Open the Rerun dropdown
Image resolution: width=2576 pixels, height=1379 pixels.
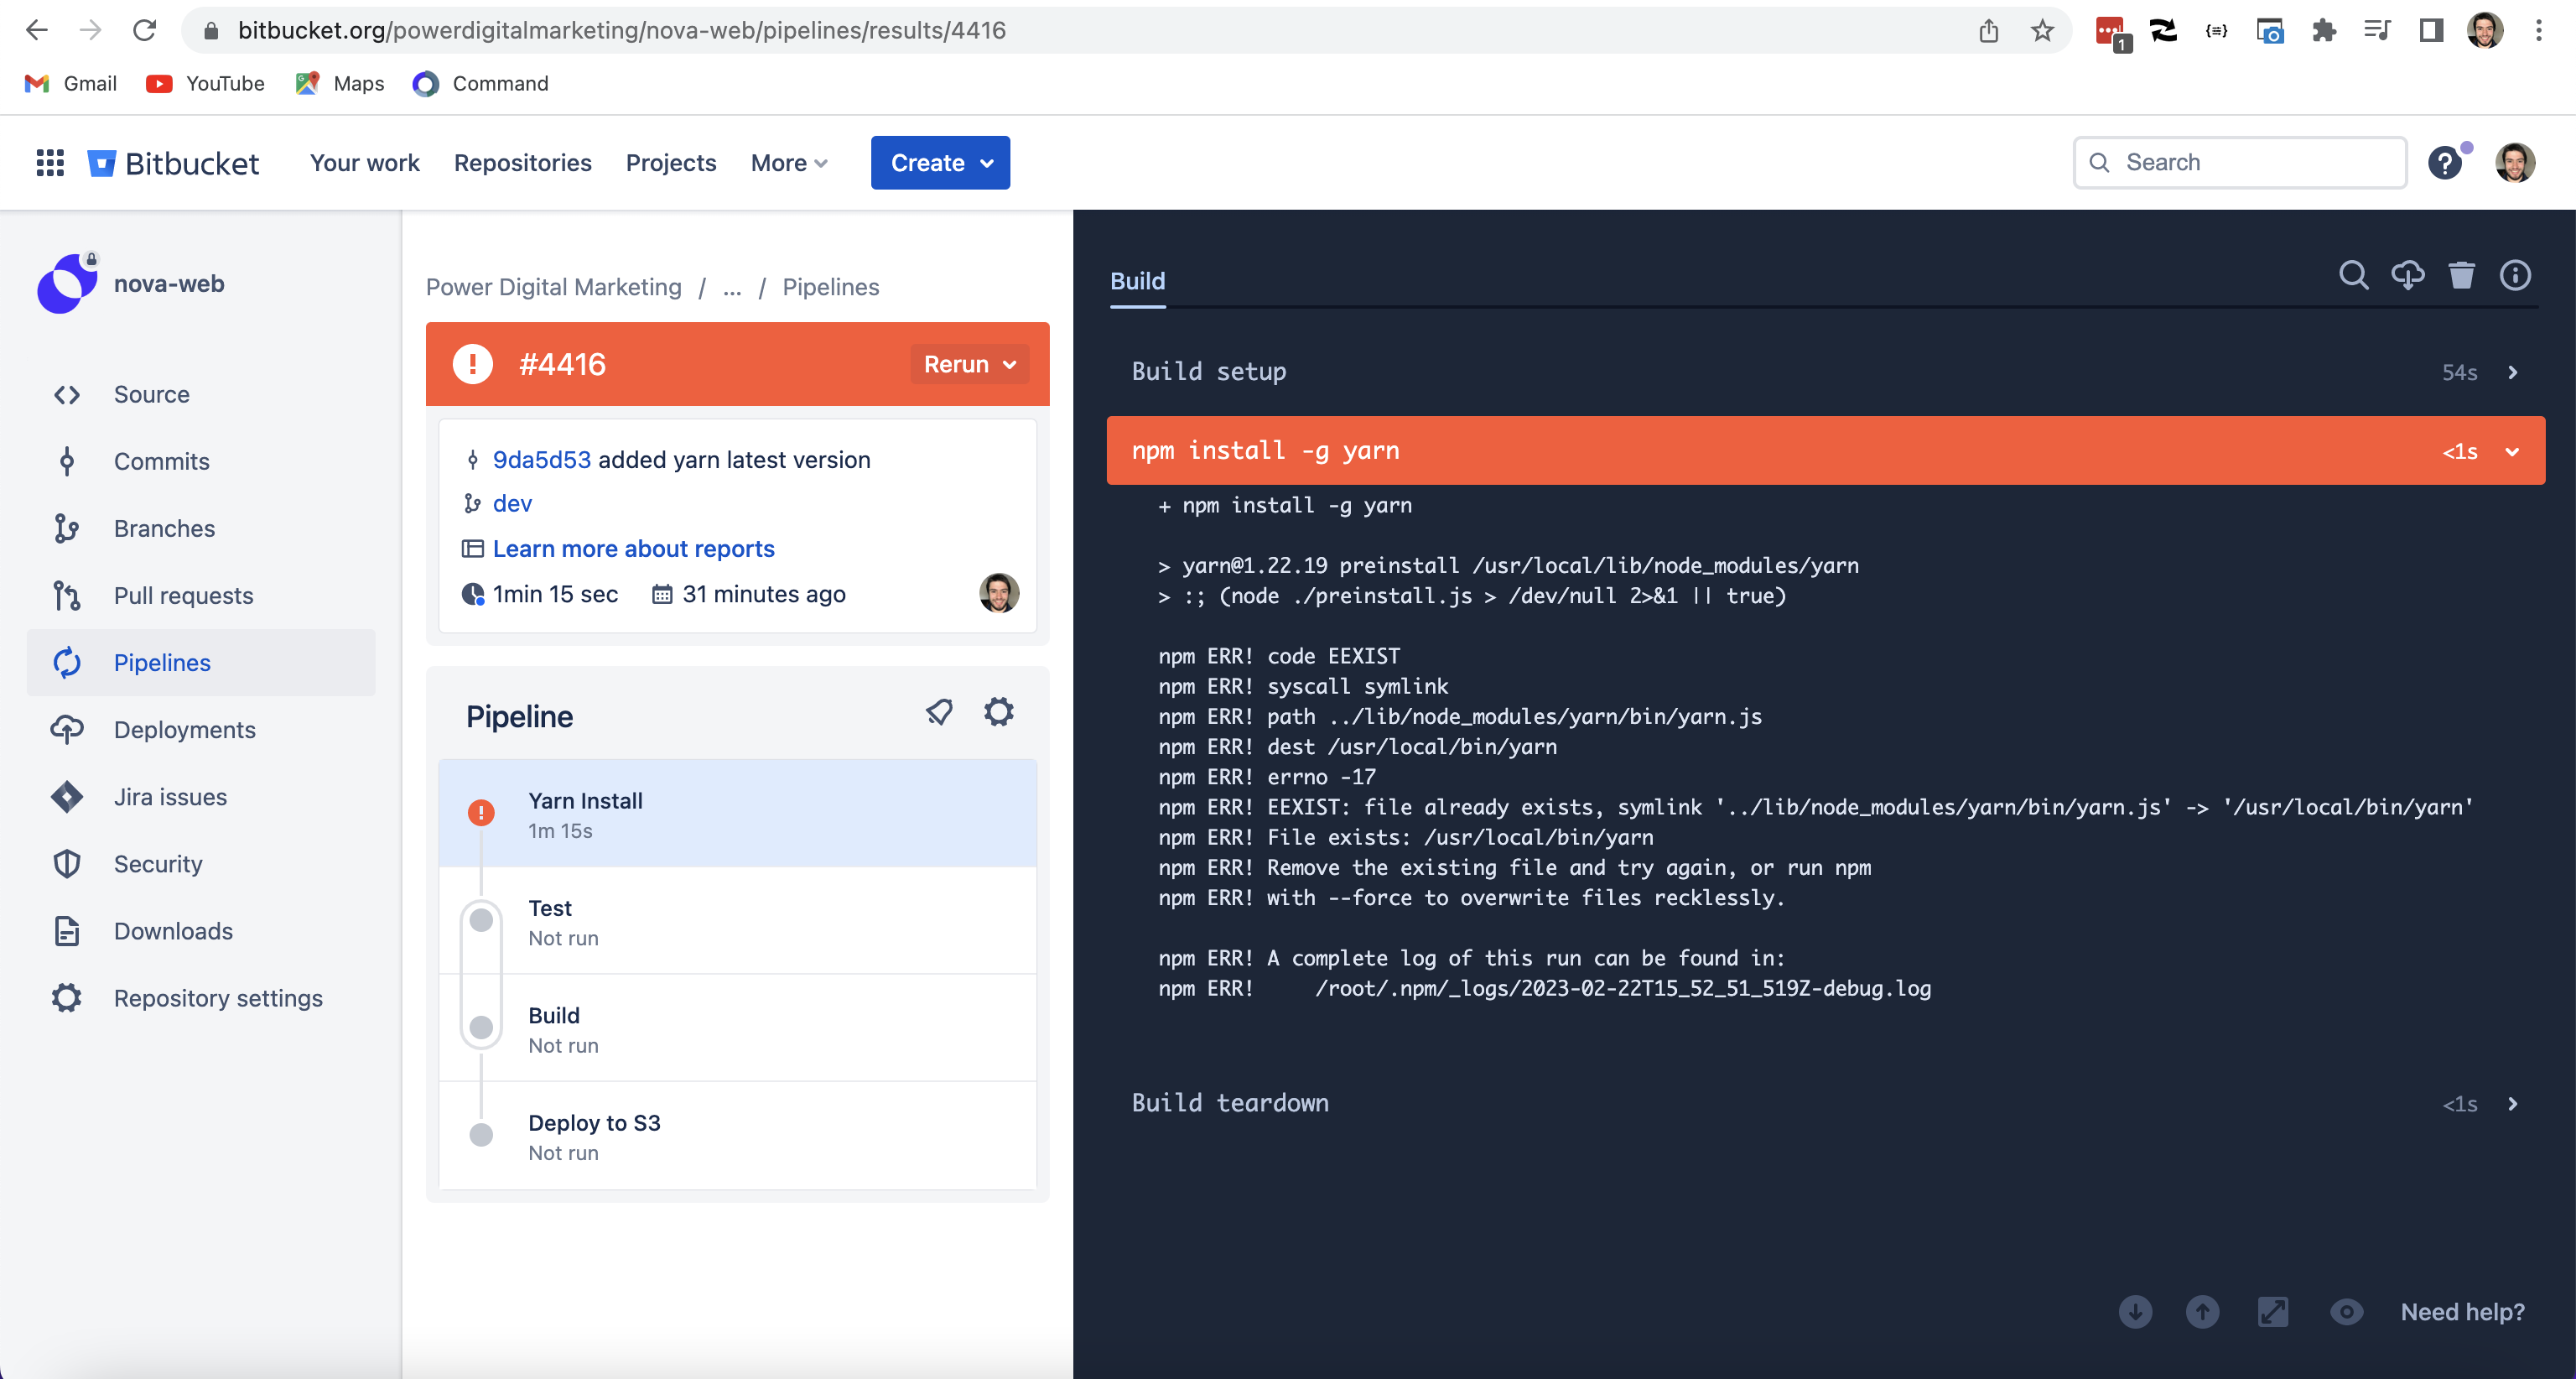click(969, 364)
